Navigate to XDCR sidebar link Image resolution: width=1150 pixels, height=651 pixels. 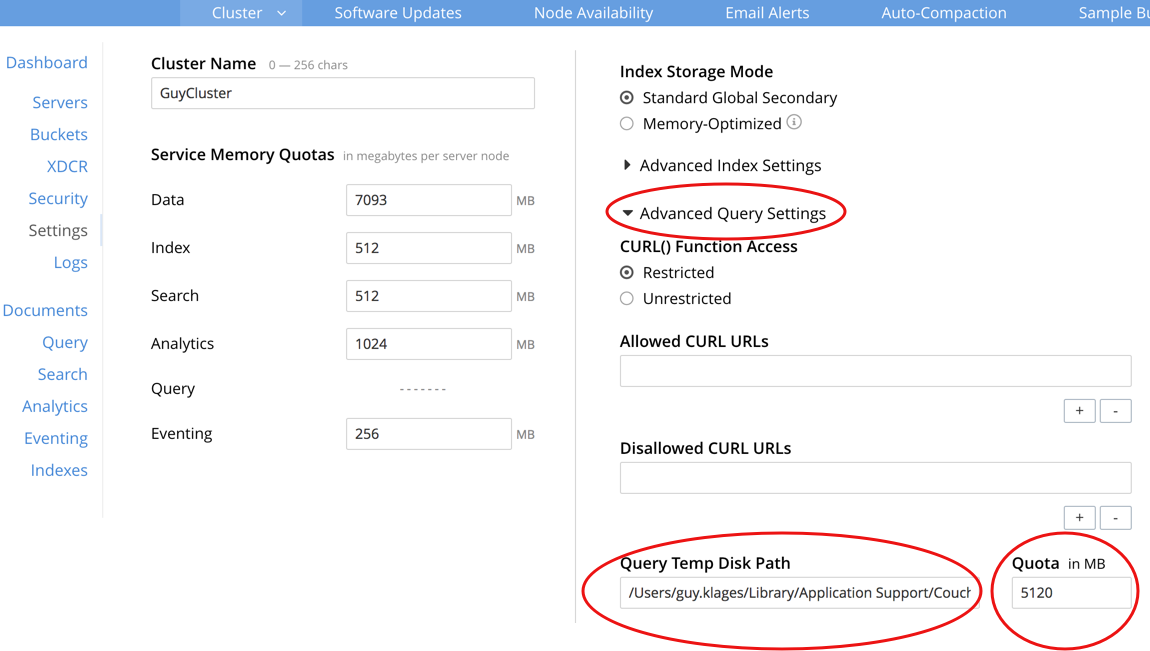(67, 166)
